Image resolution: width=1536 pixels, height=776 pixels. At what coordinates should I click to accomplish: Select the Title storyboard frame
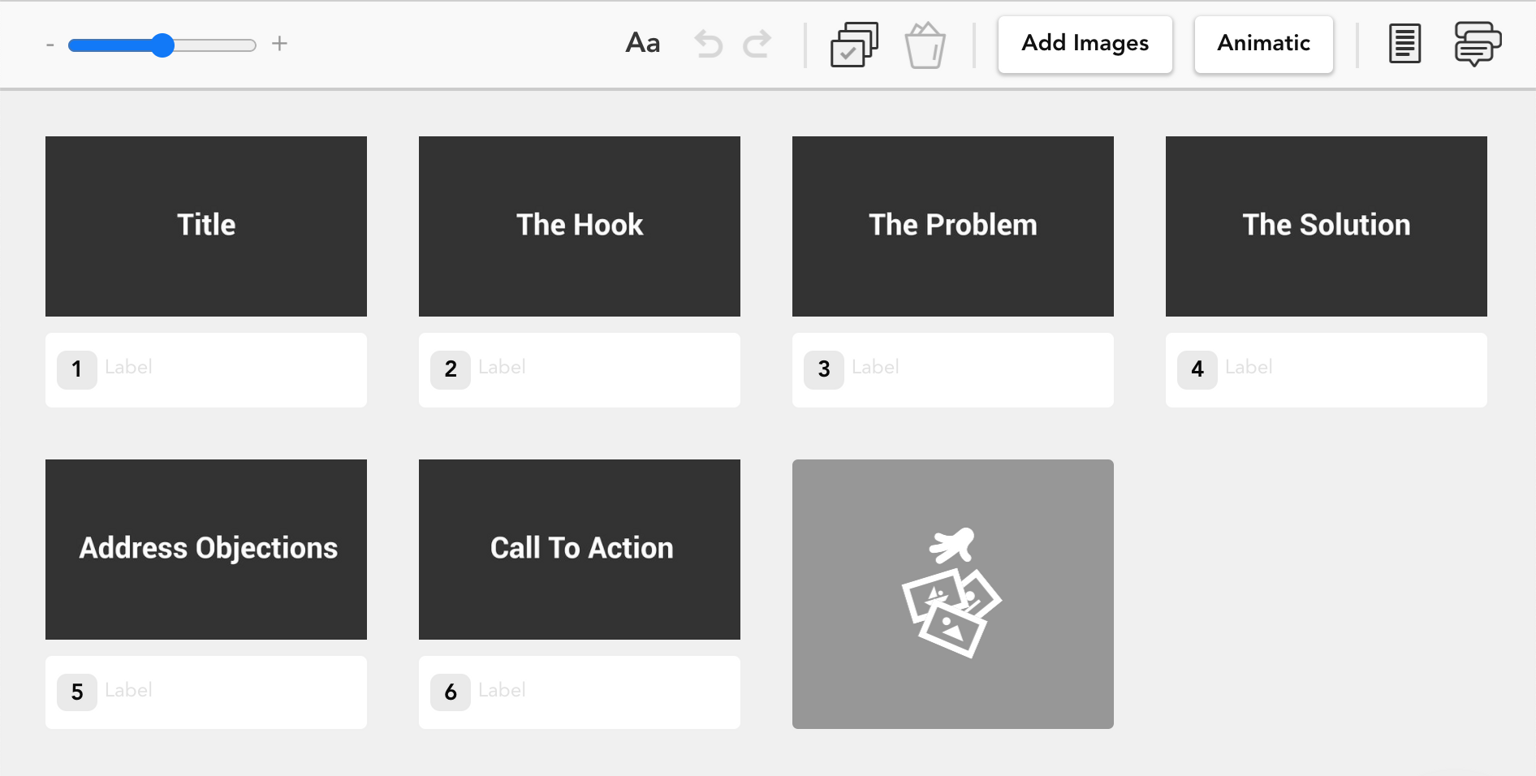pos(206,226)
